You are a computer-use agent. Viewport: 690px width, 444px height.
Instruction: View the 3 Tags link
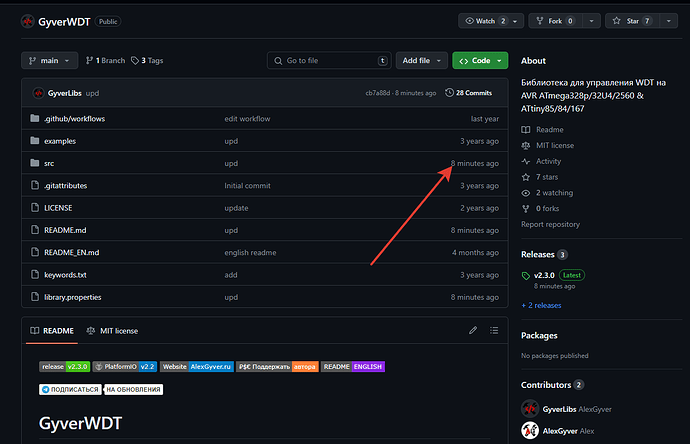[147, 60]
